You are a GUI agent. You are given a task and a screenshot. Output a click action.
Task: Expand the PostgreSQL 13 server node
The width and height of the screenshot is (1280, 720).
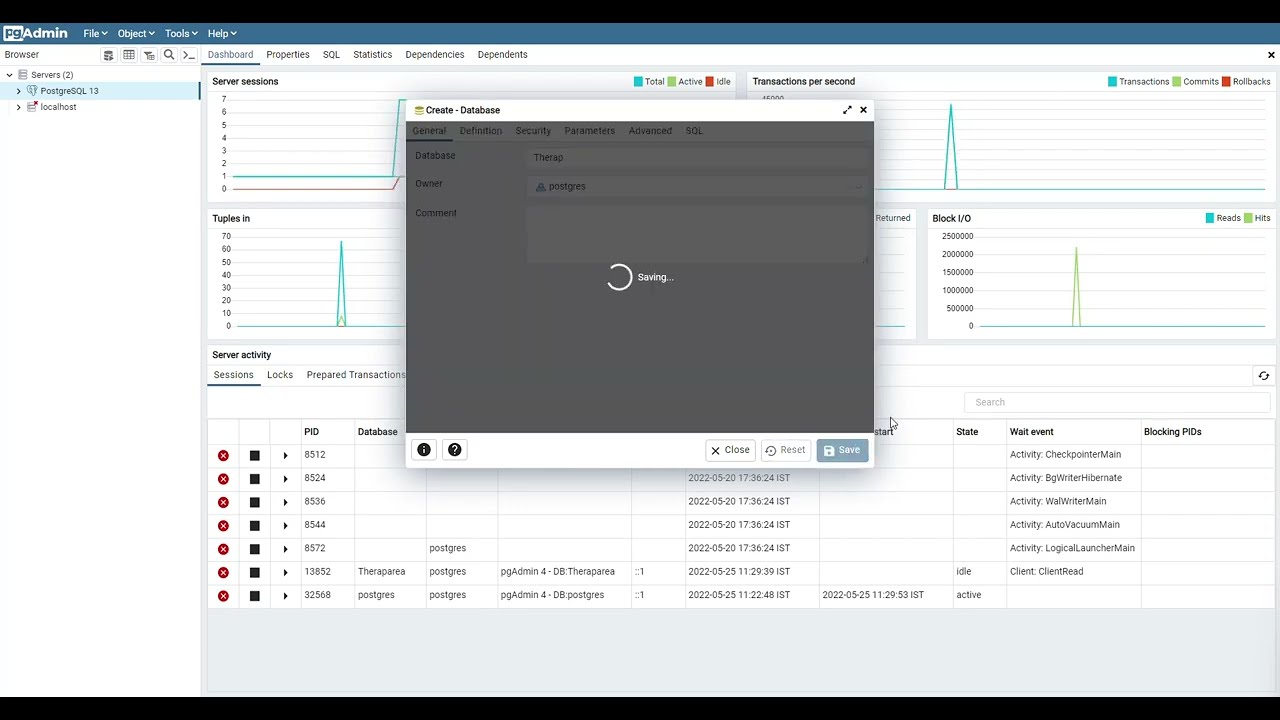pyautogui.click(x=18, y=91)
